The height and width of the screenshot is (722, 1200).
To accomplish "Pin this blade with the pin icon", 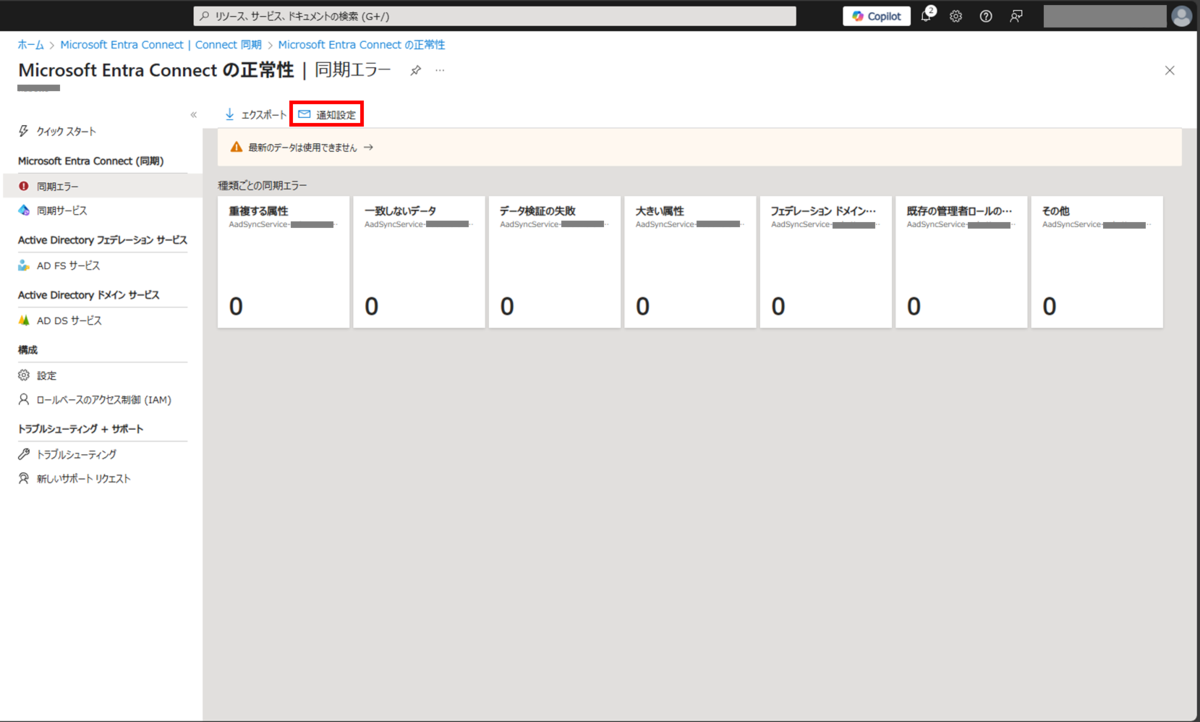I will tap(415, 70).
